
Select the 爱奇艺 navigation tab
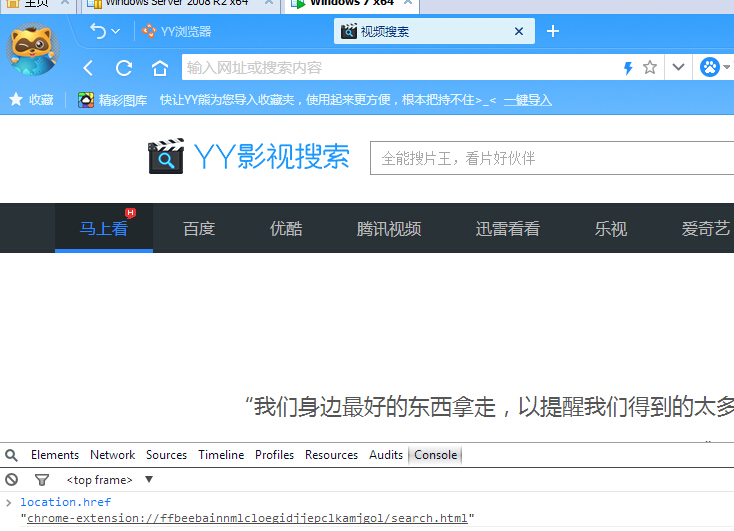coord(705,229)
